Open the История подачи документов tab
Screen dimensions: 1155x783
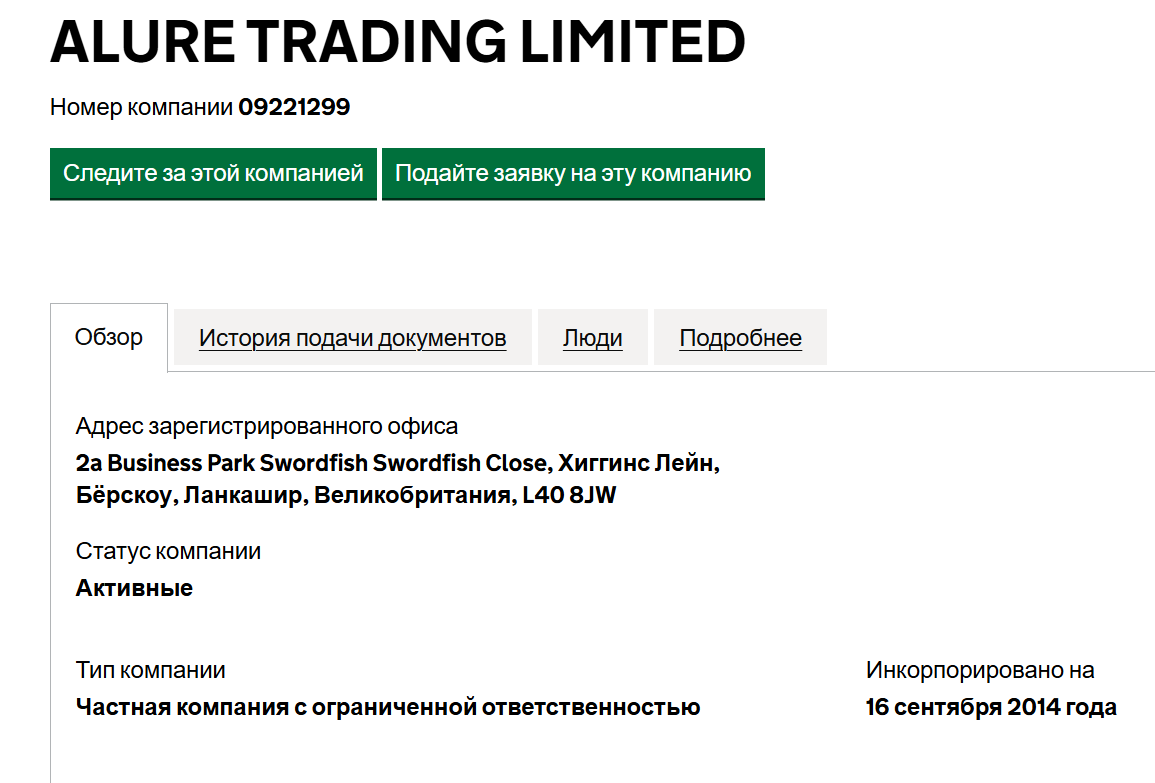pyautogui.click(x=352, y=338)
